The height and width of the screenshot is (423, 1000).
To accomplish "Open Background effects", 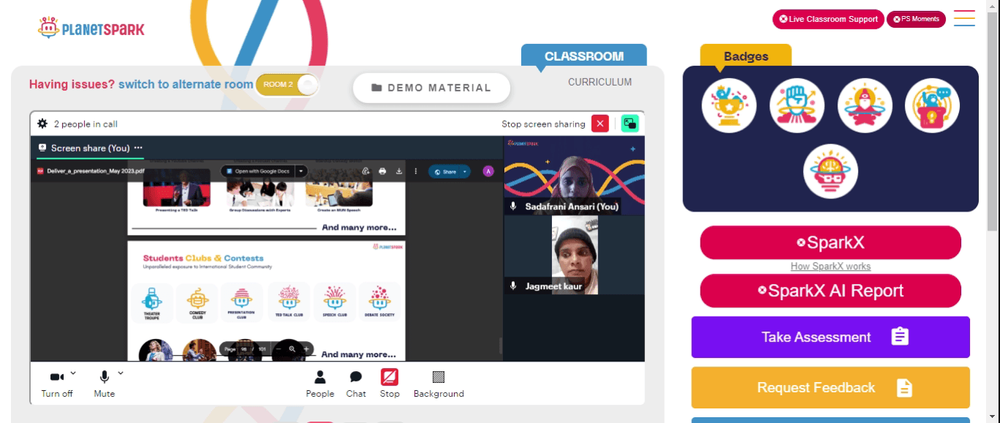I will point(439,385).
